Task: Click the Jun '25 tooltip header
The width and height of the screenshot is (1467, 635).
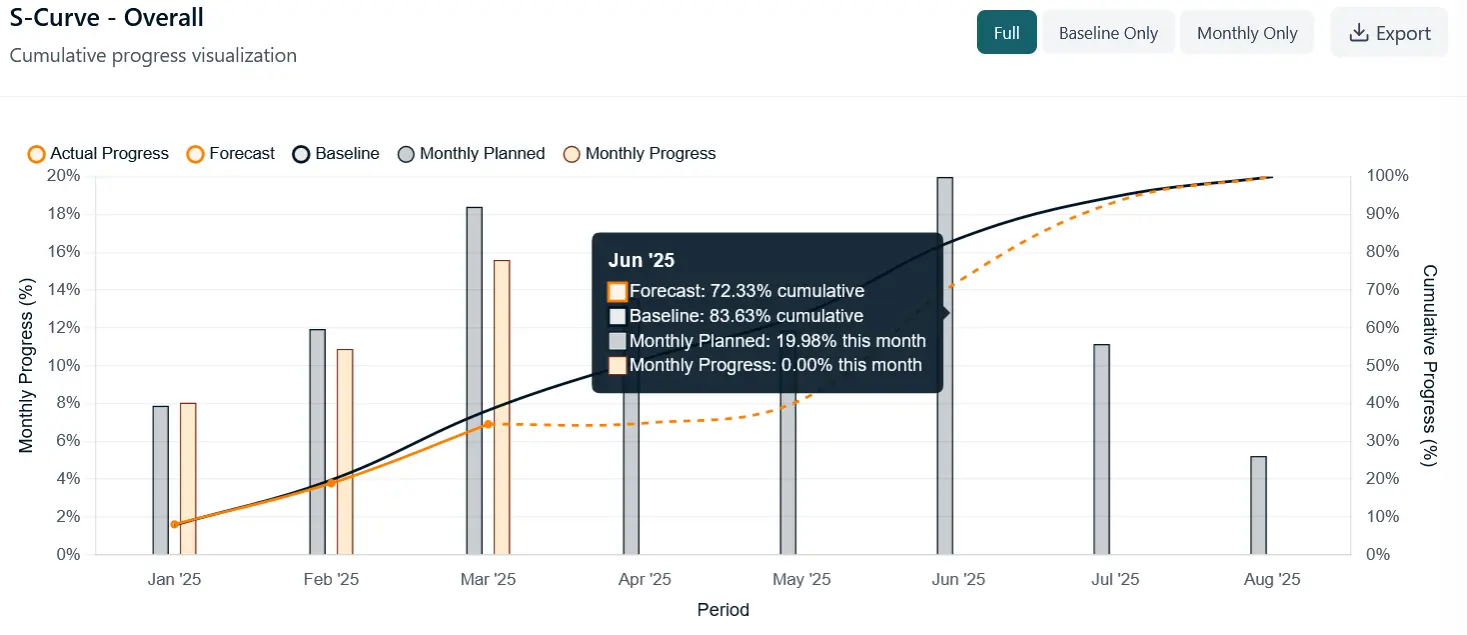Action: pos(641,259)
